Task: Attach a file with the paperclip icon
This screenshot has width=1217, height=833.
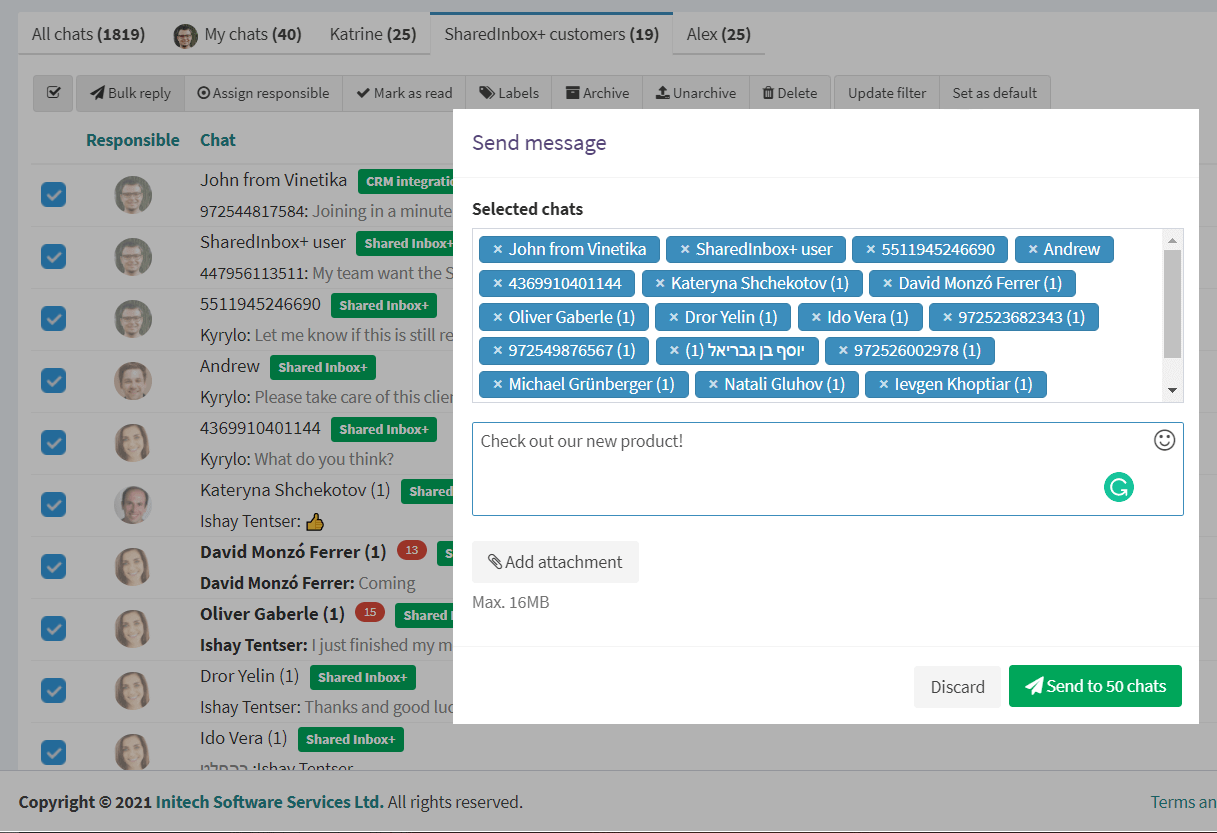Action: point(497,561)
